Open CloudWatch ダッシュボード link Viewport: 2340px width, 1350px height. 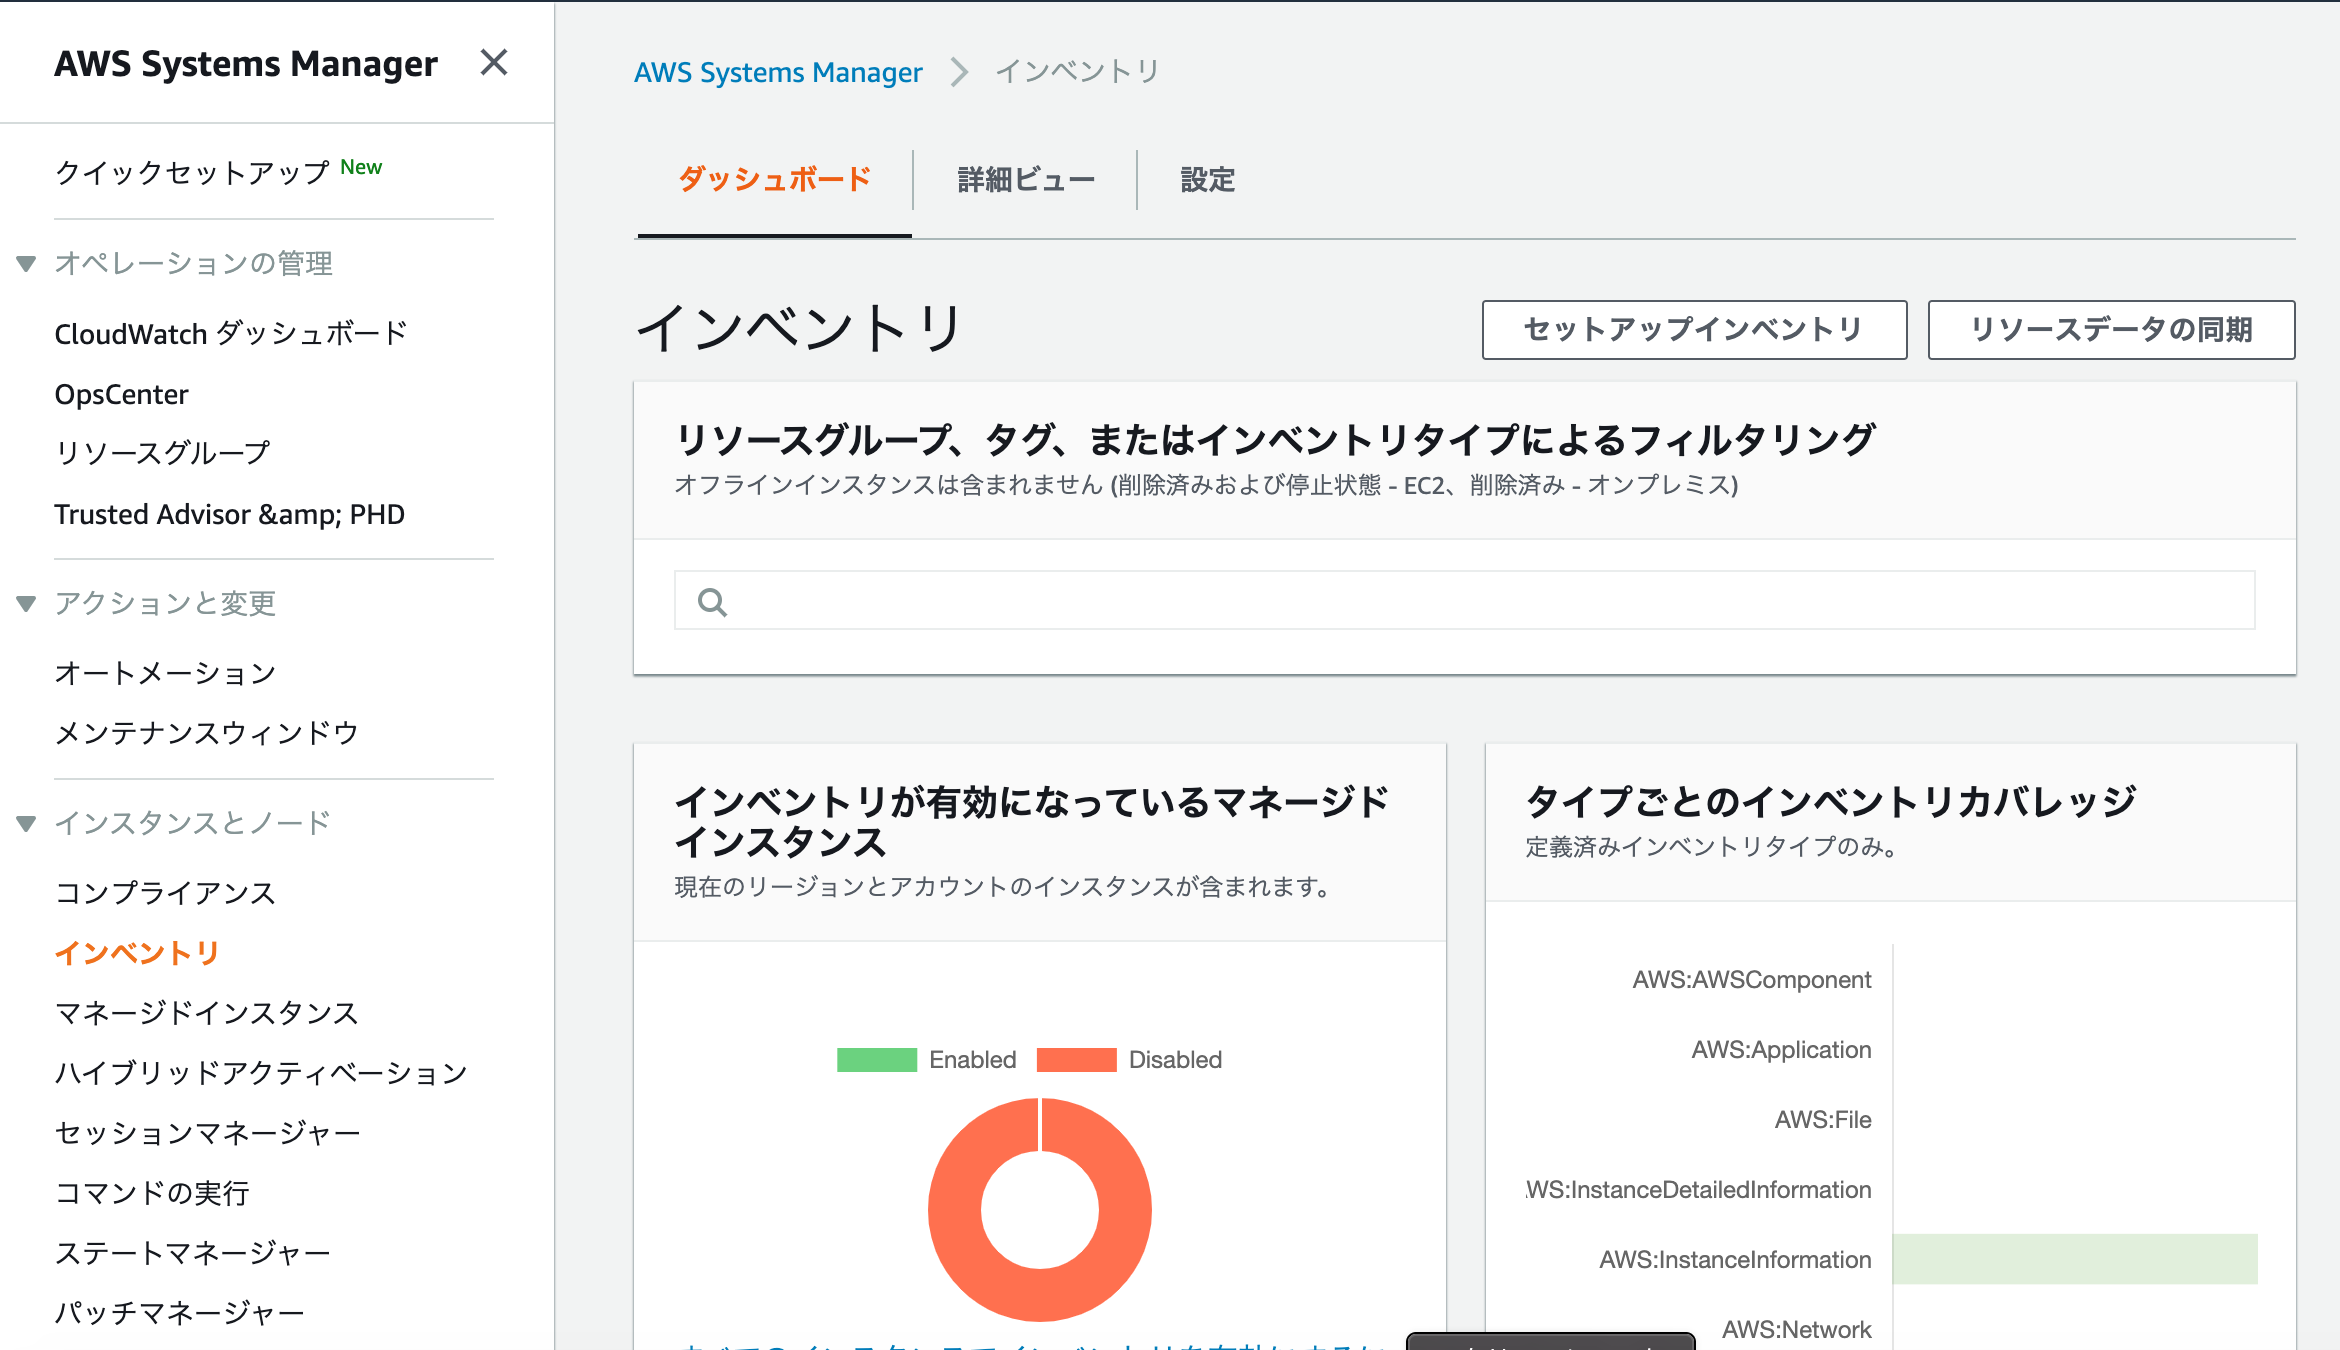pyautogui.click(x=231, y=334)
